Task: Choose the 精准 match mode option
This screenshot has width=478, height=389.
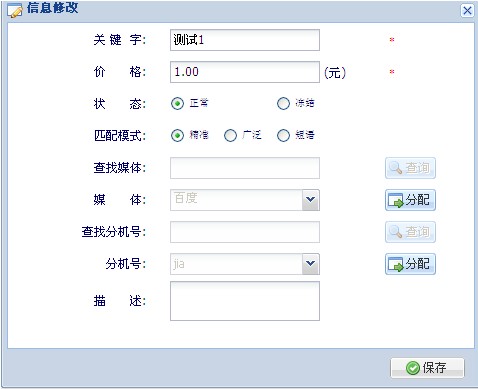Action: tap(177, 135)
